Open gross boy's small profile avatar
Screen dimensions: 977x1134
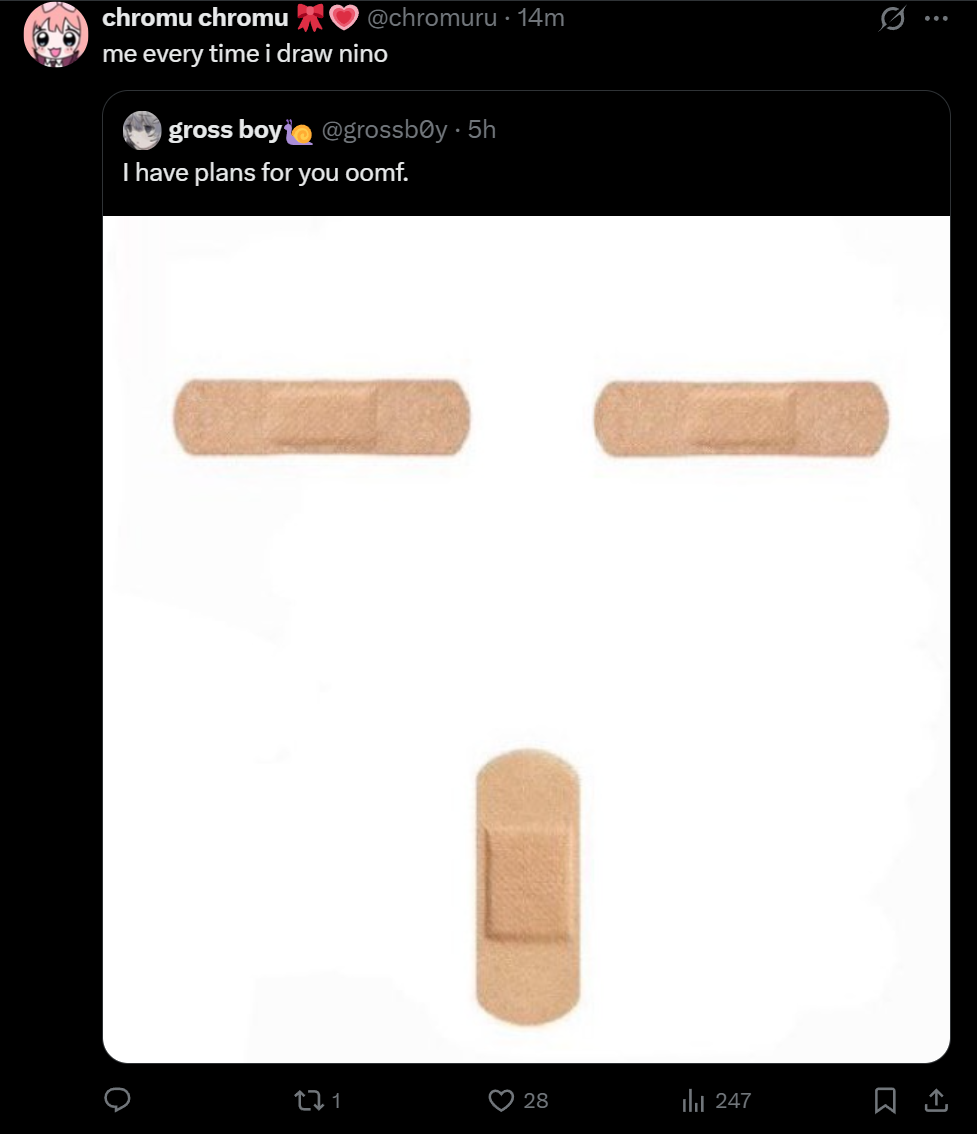pyautogui.click(x=142, y=130)
